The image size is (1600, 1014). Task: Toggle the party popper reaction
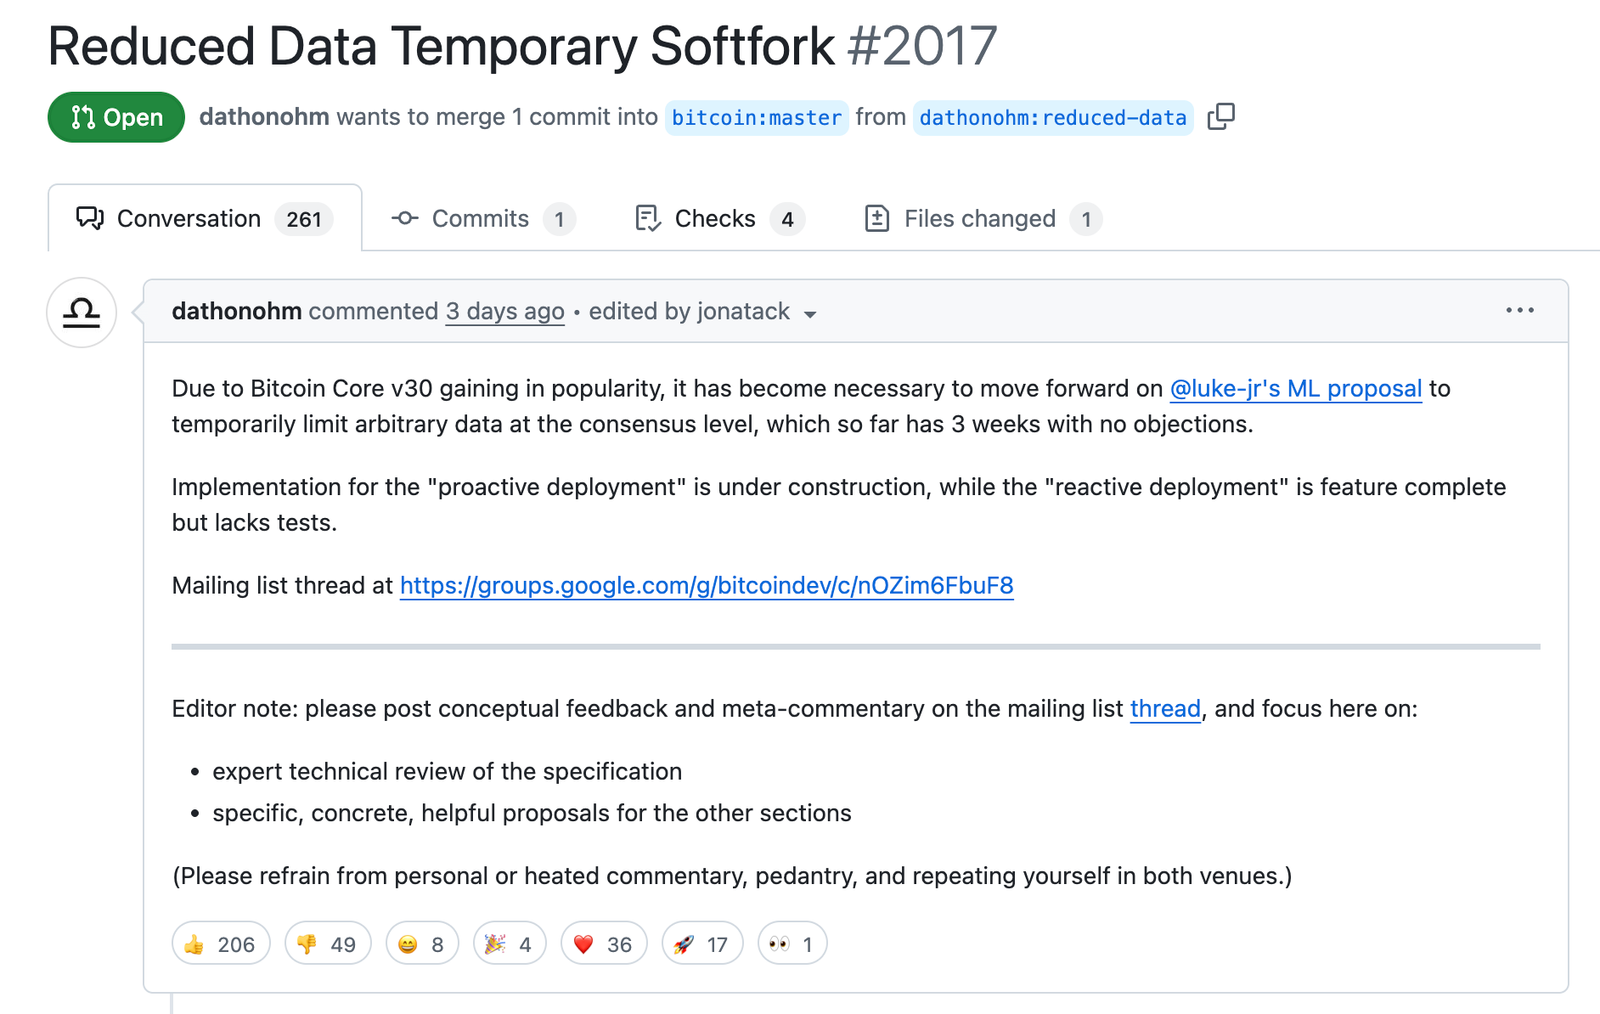(x=509, y=944)
